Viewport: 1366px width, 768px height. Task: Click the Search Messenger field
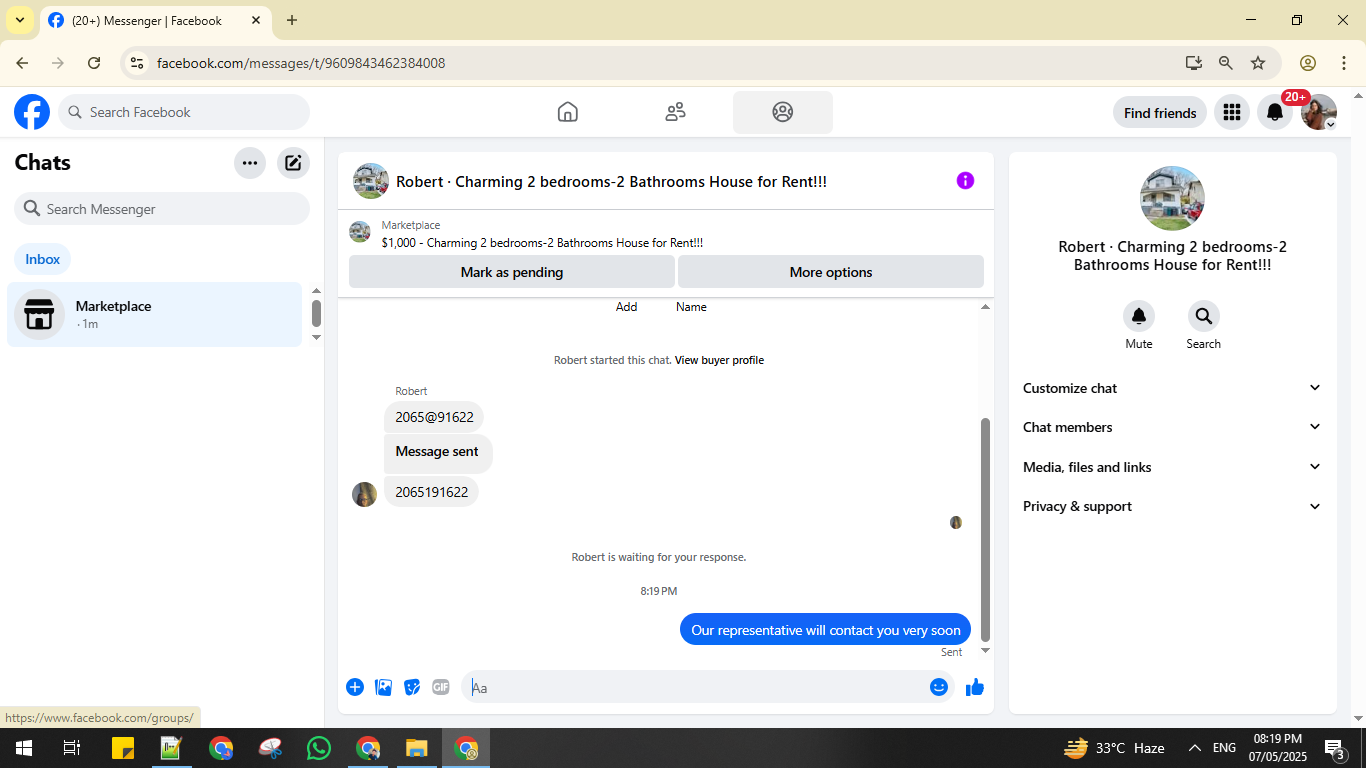pyautogui.click(x=162, y=209)
